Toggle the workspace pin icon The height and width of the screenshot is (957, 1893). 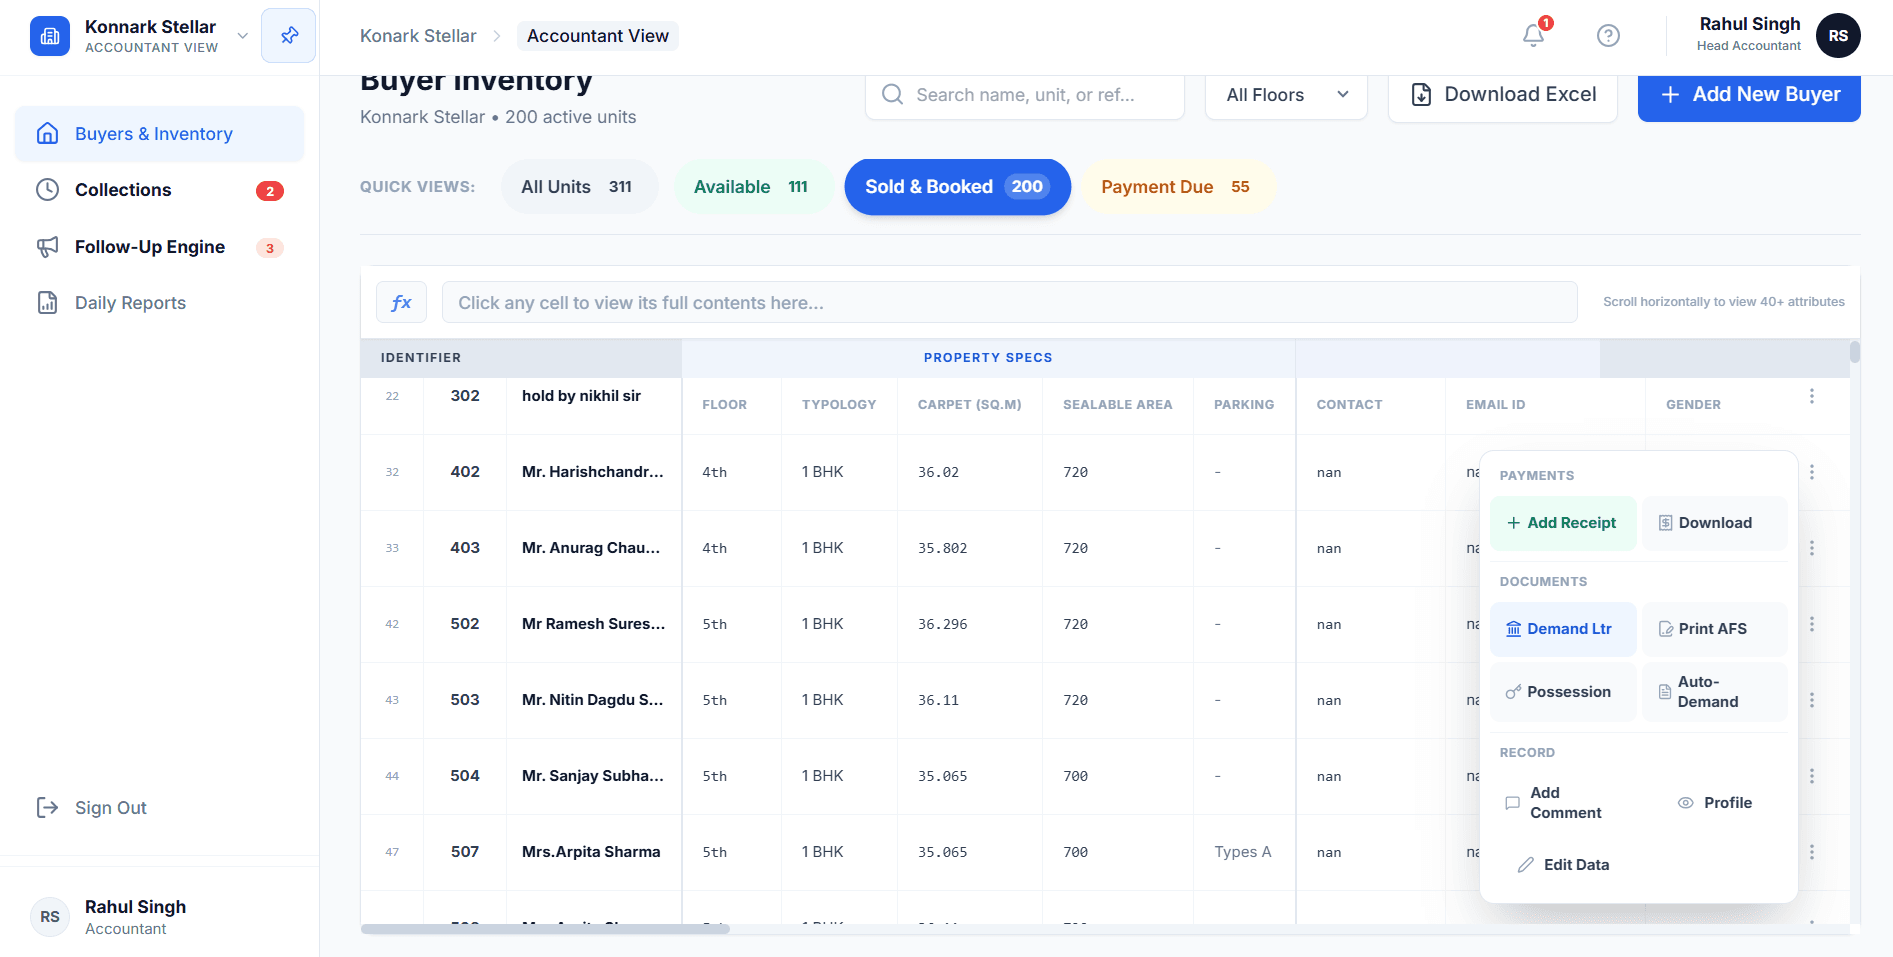pyautogui.click(x=288, y=35)
